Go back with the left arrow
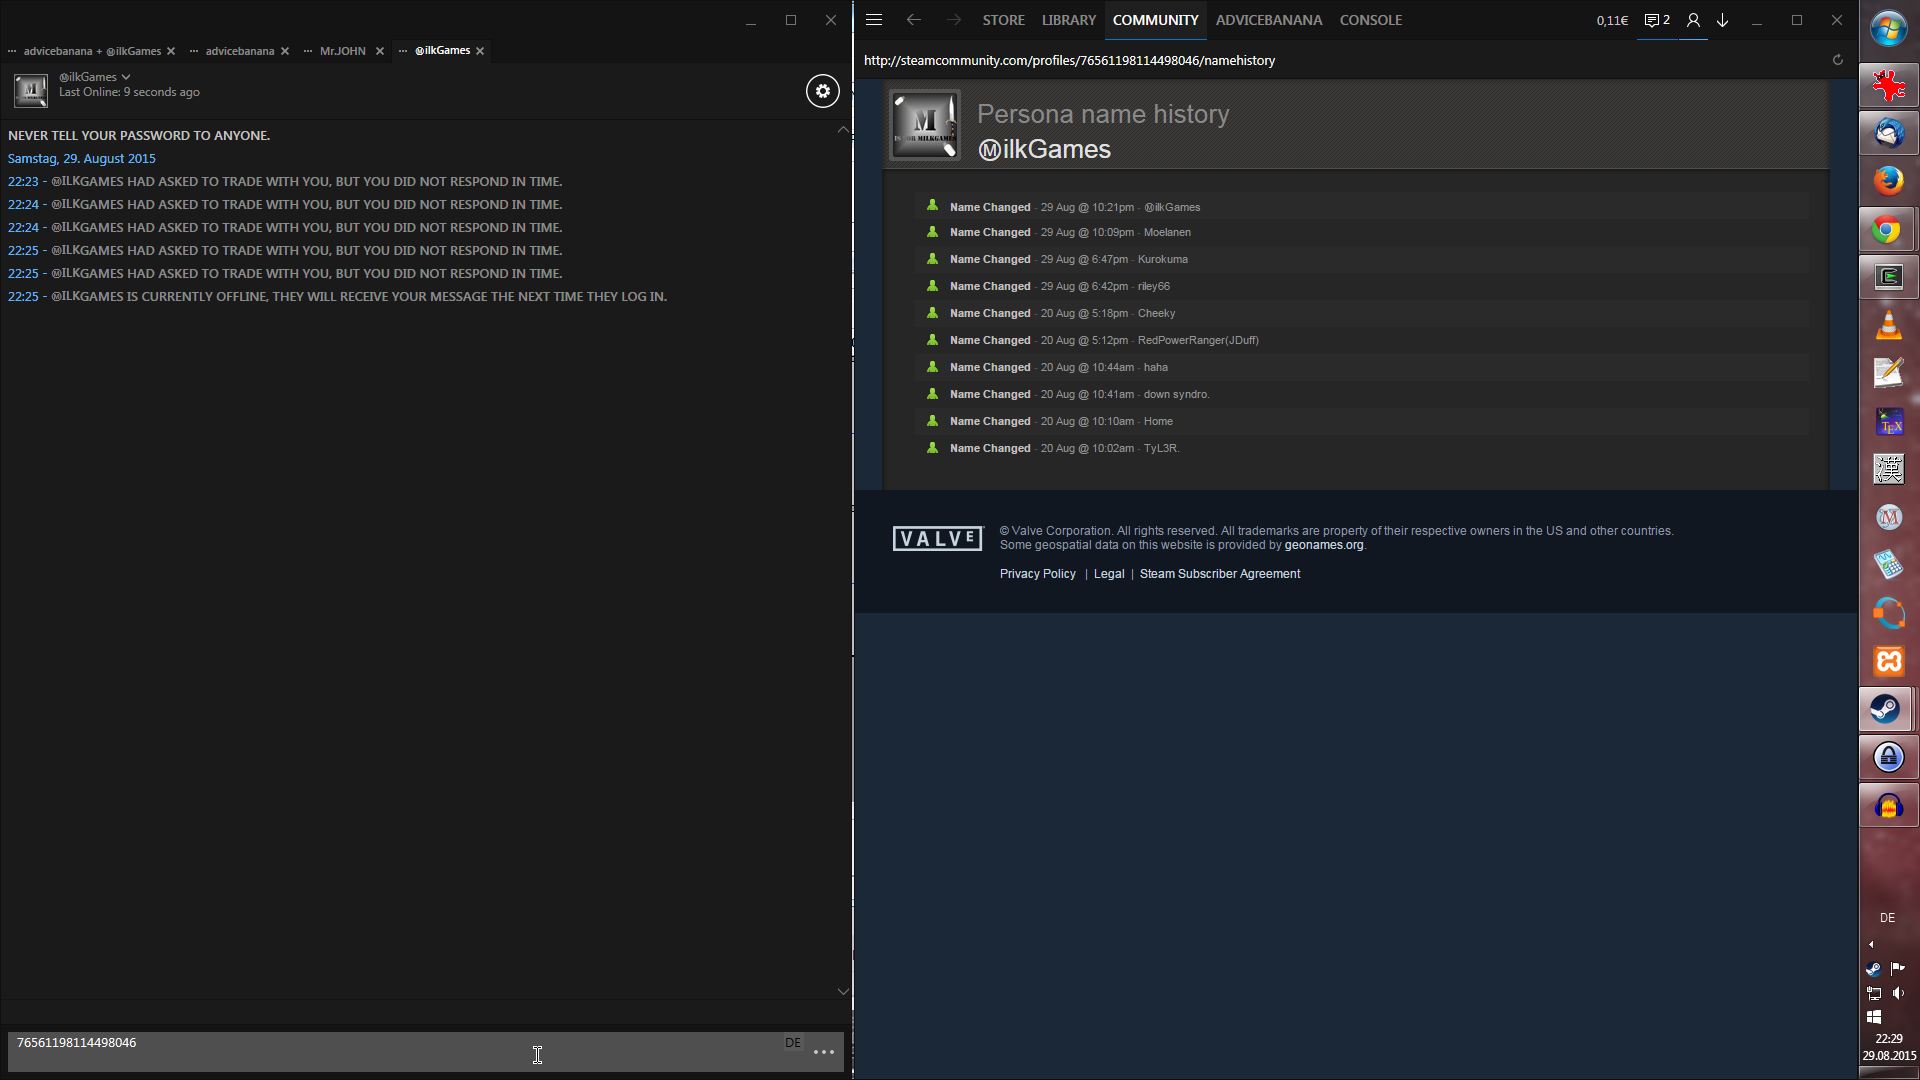 913,20
